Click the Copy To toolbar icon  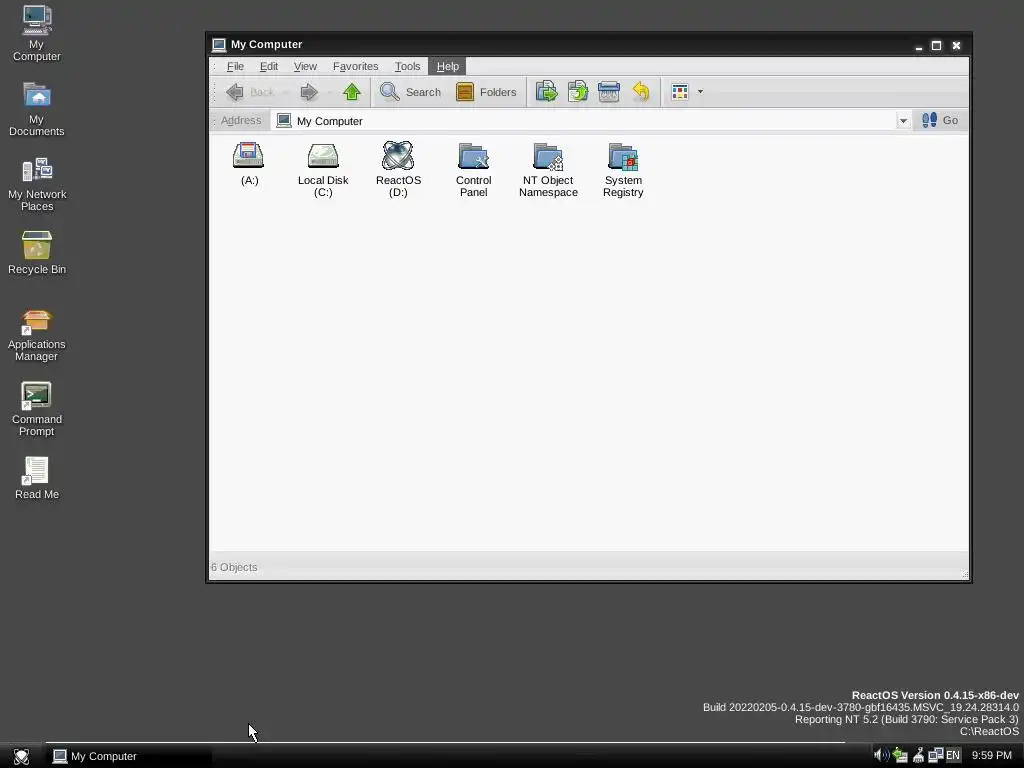[577, 92]
